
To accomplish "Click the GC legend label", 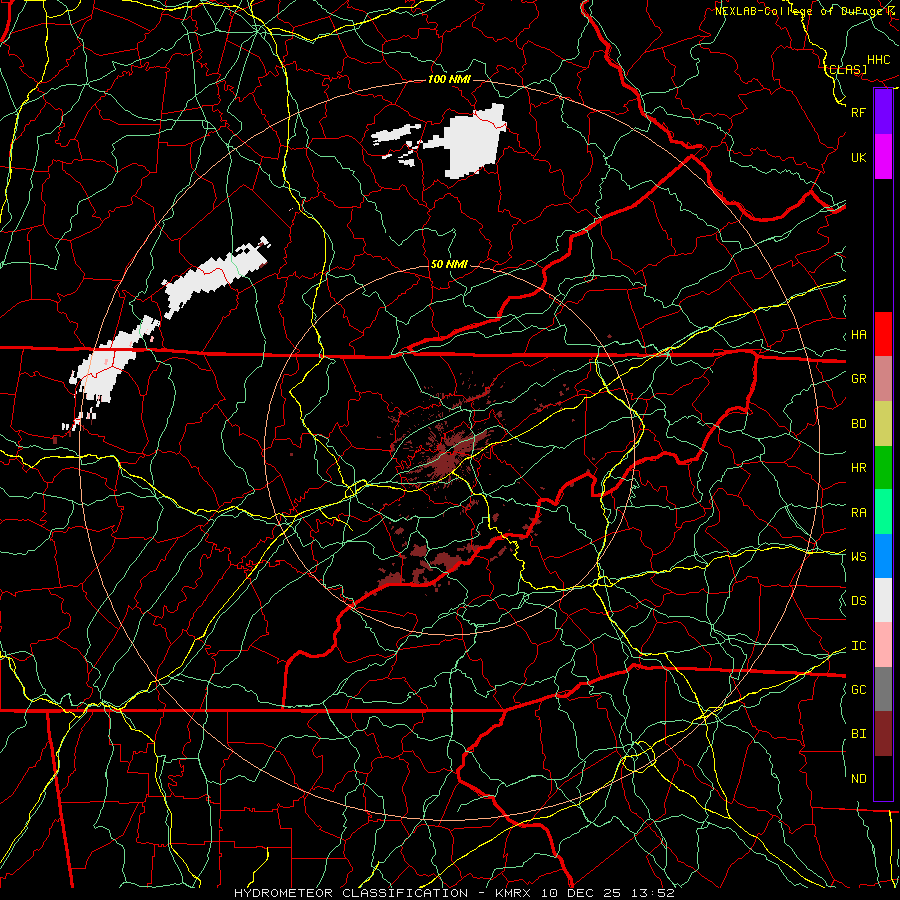I will (x=859, y=690).
